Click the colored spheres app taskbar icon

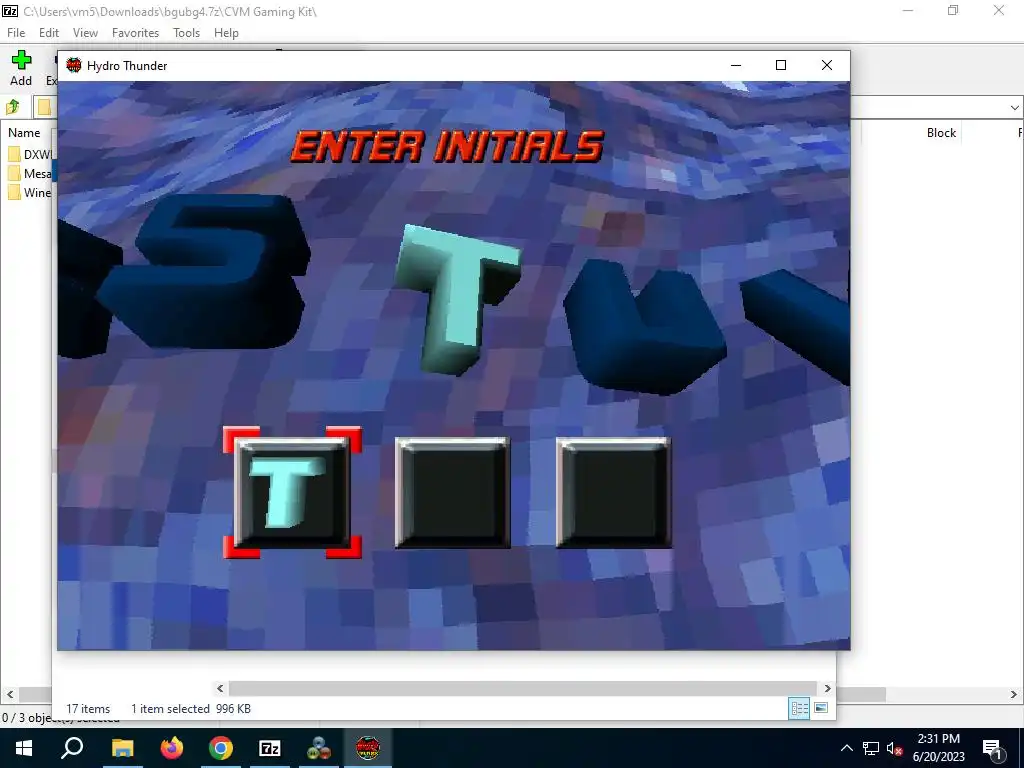pyautogui.click(x=319, y=748)
